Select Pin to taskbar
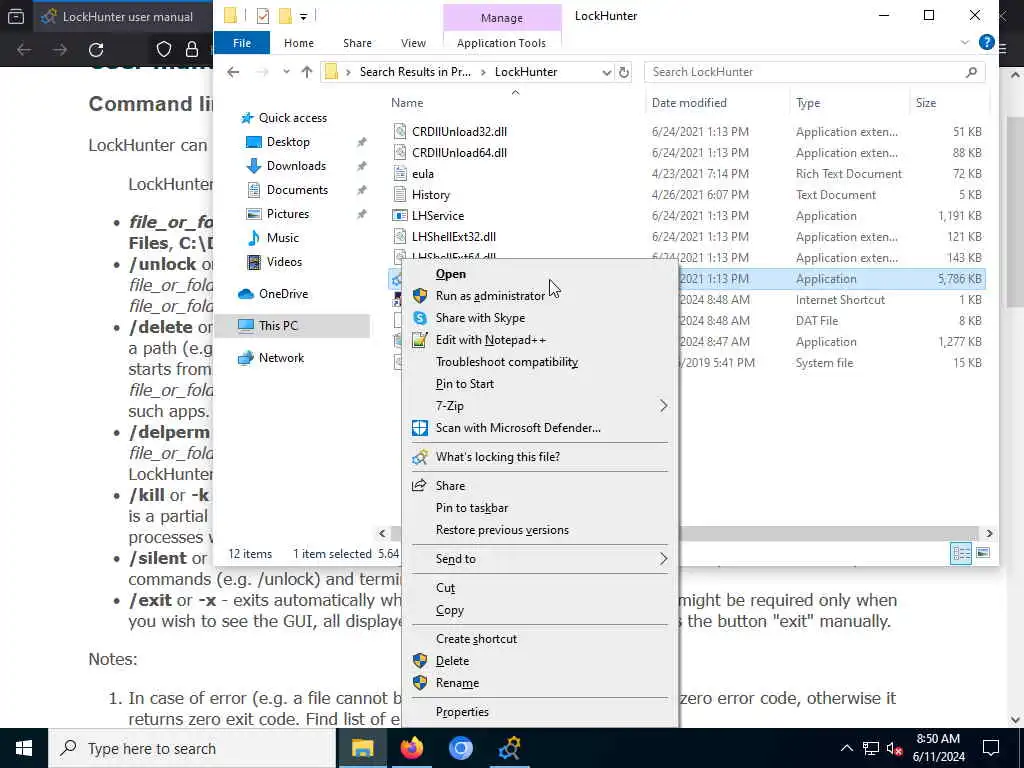The height and width of the screenshot is (768, 1024). click(472, 507)
